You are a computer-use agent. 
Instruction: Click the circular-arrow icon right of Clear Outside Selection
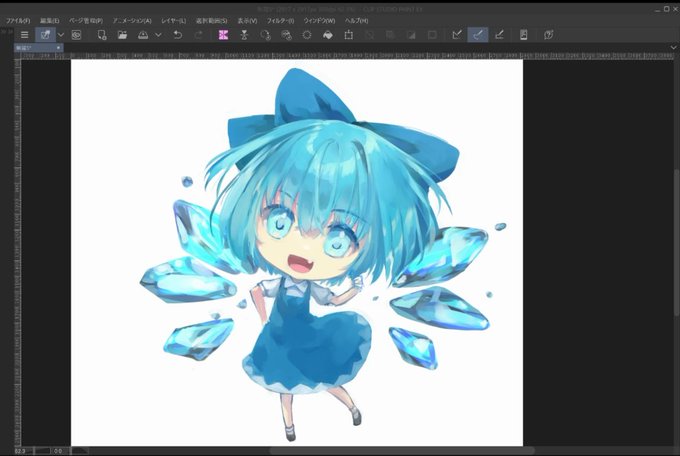[265, 35]
